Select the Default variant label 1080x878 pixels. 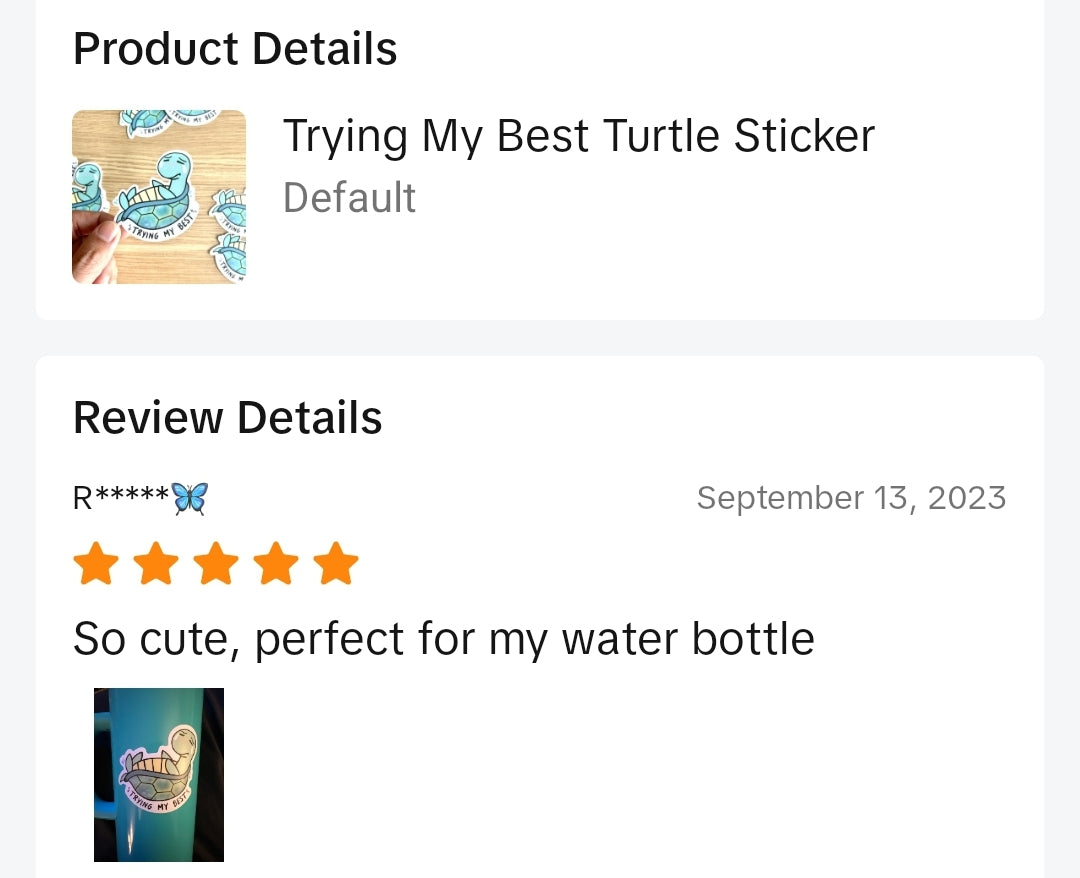349,198
